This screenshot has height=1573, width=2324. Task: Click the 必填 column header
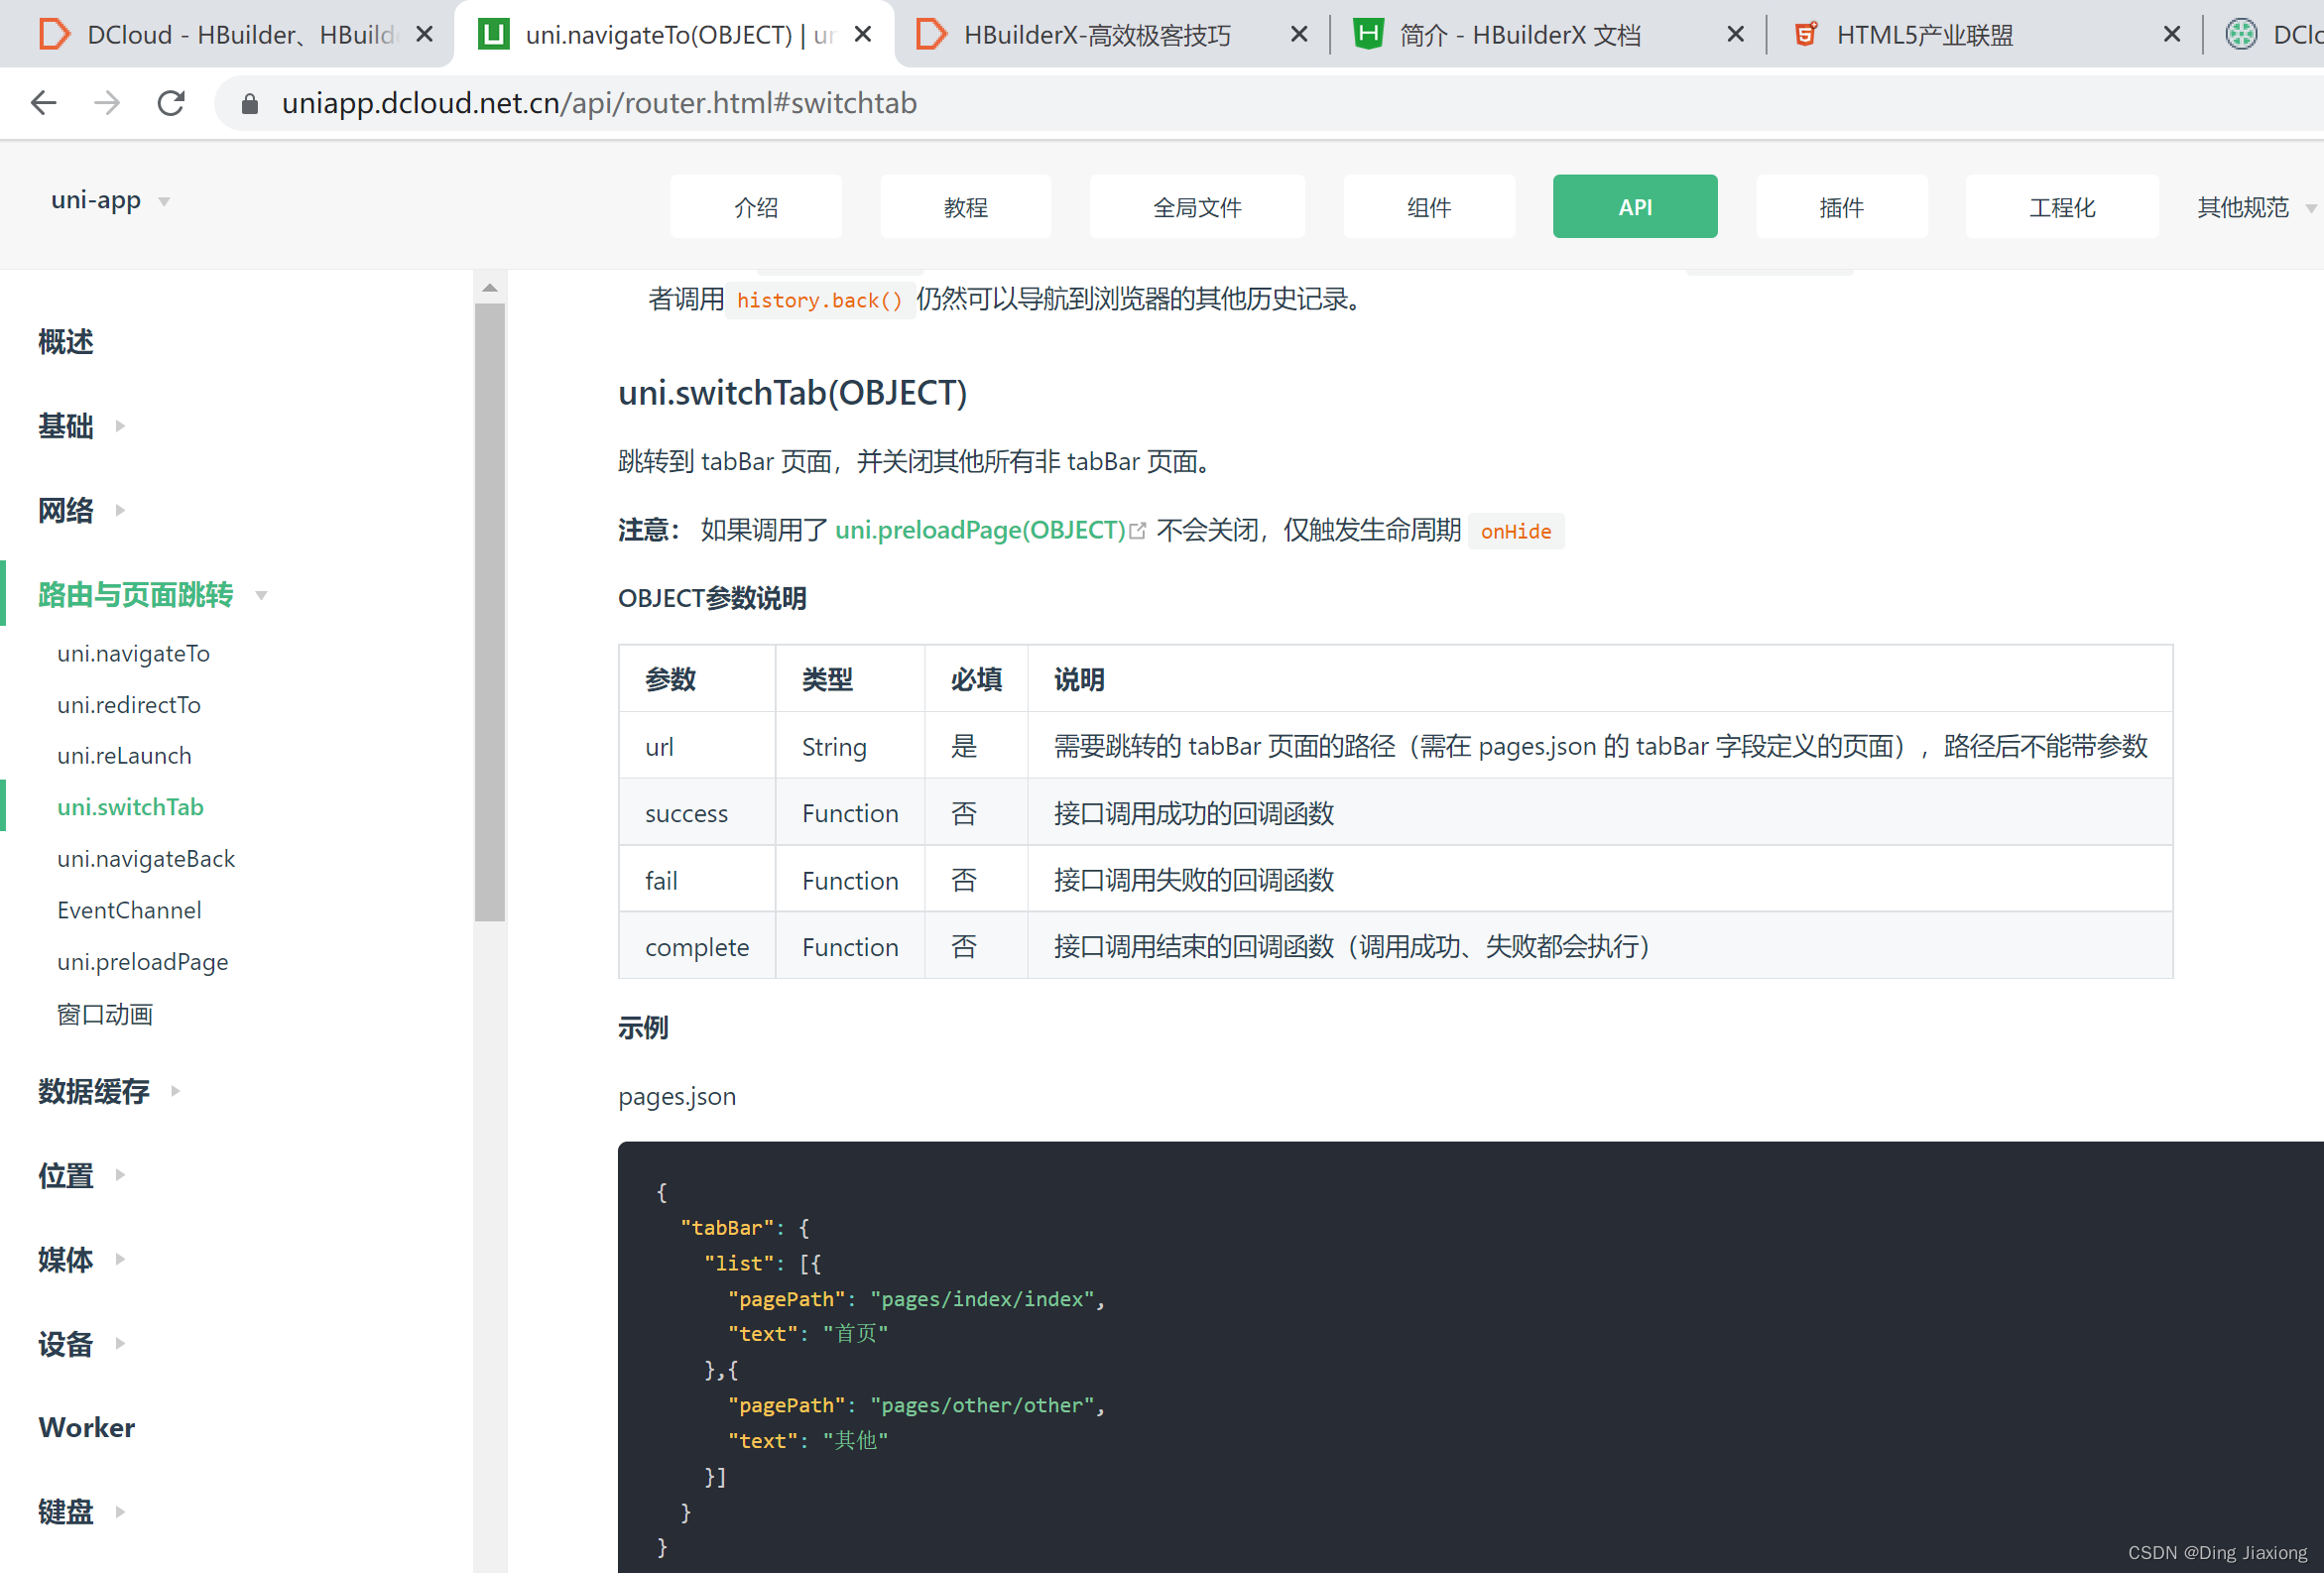pos(976,679)
